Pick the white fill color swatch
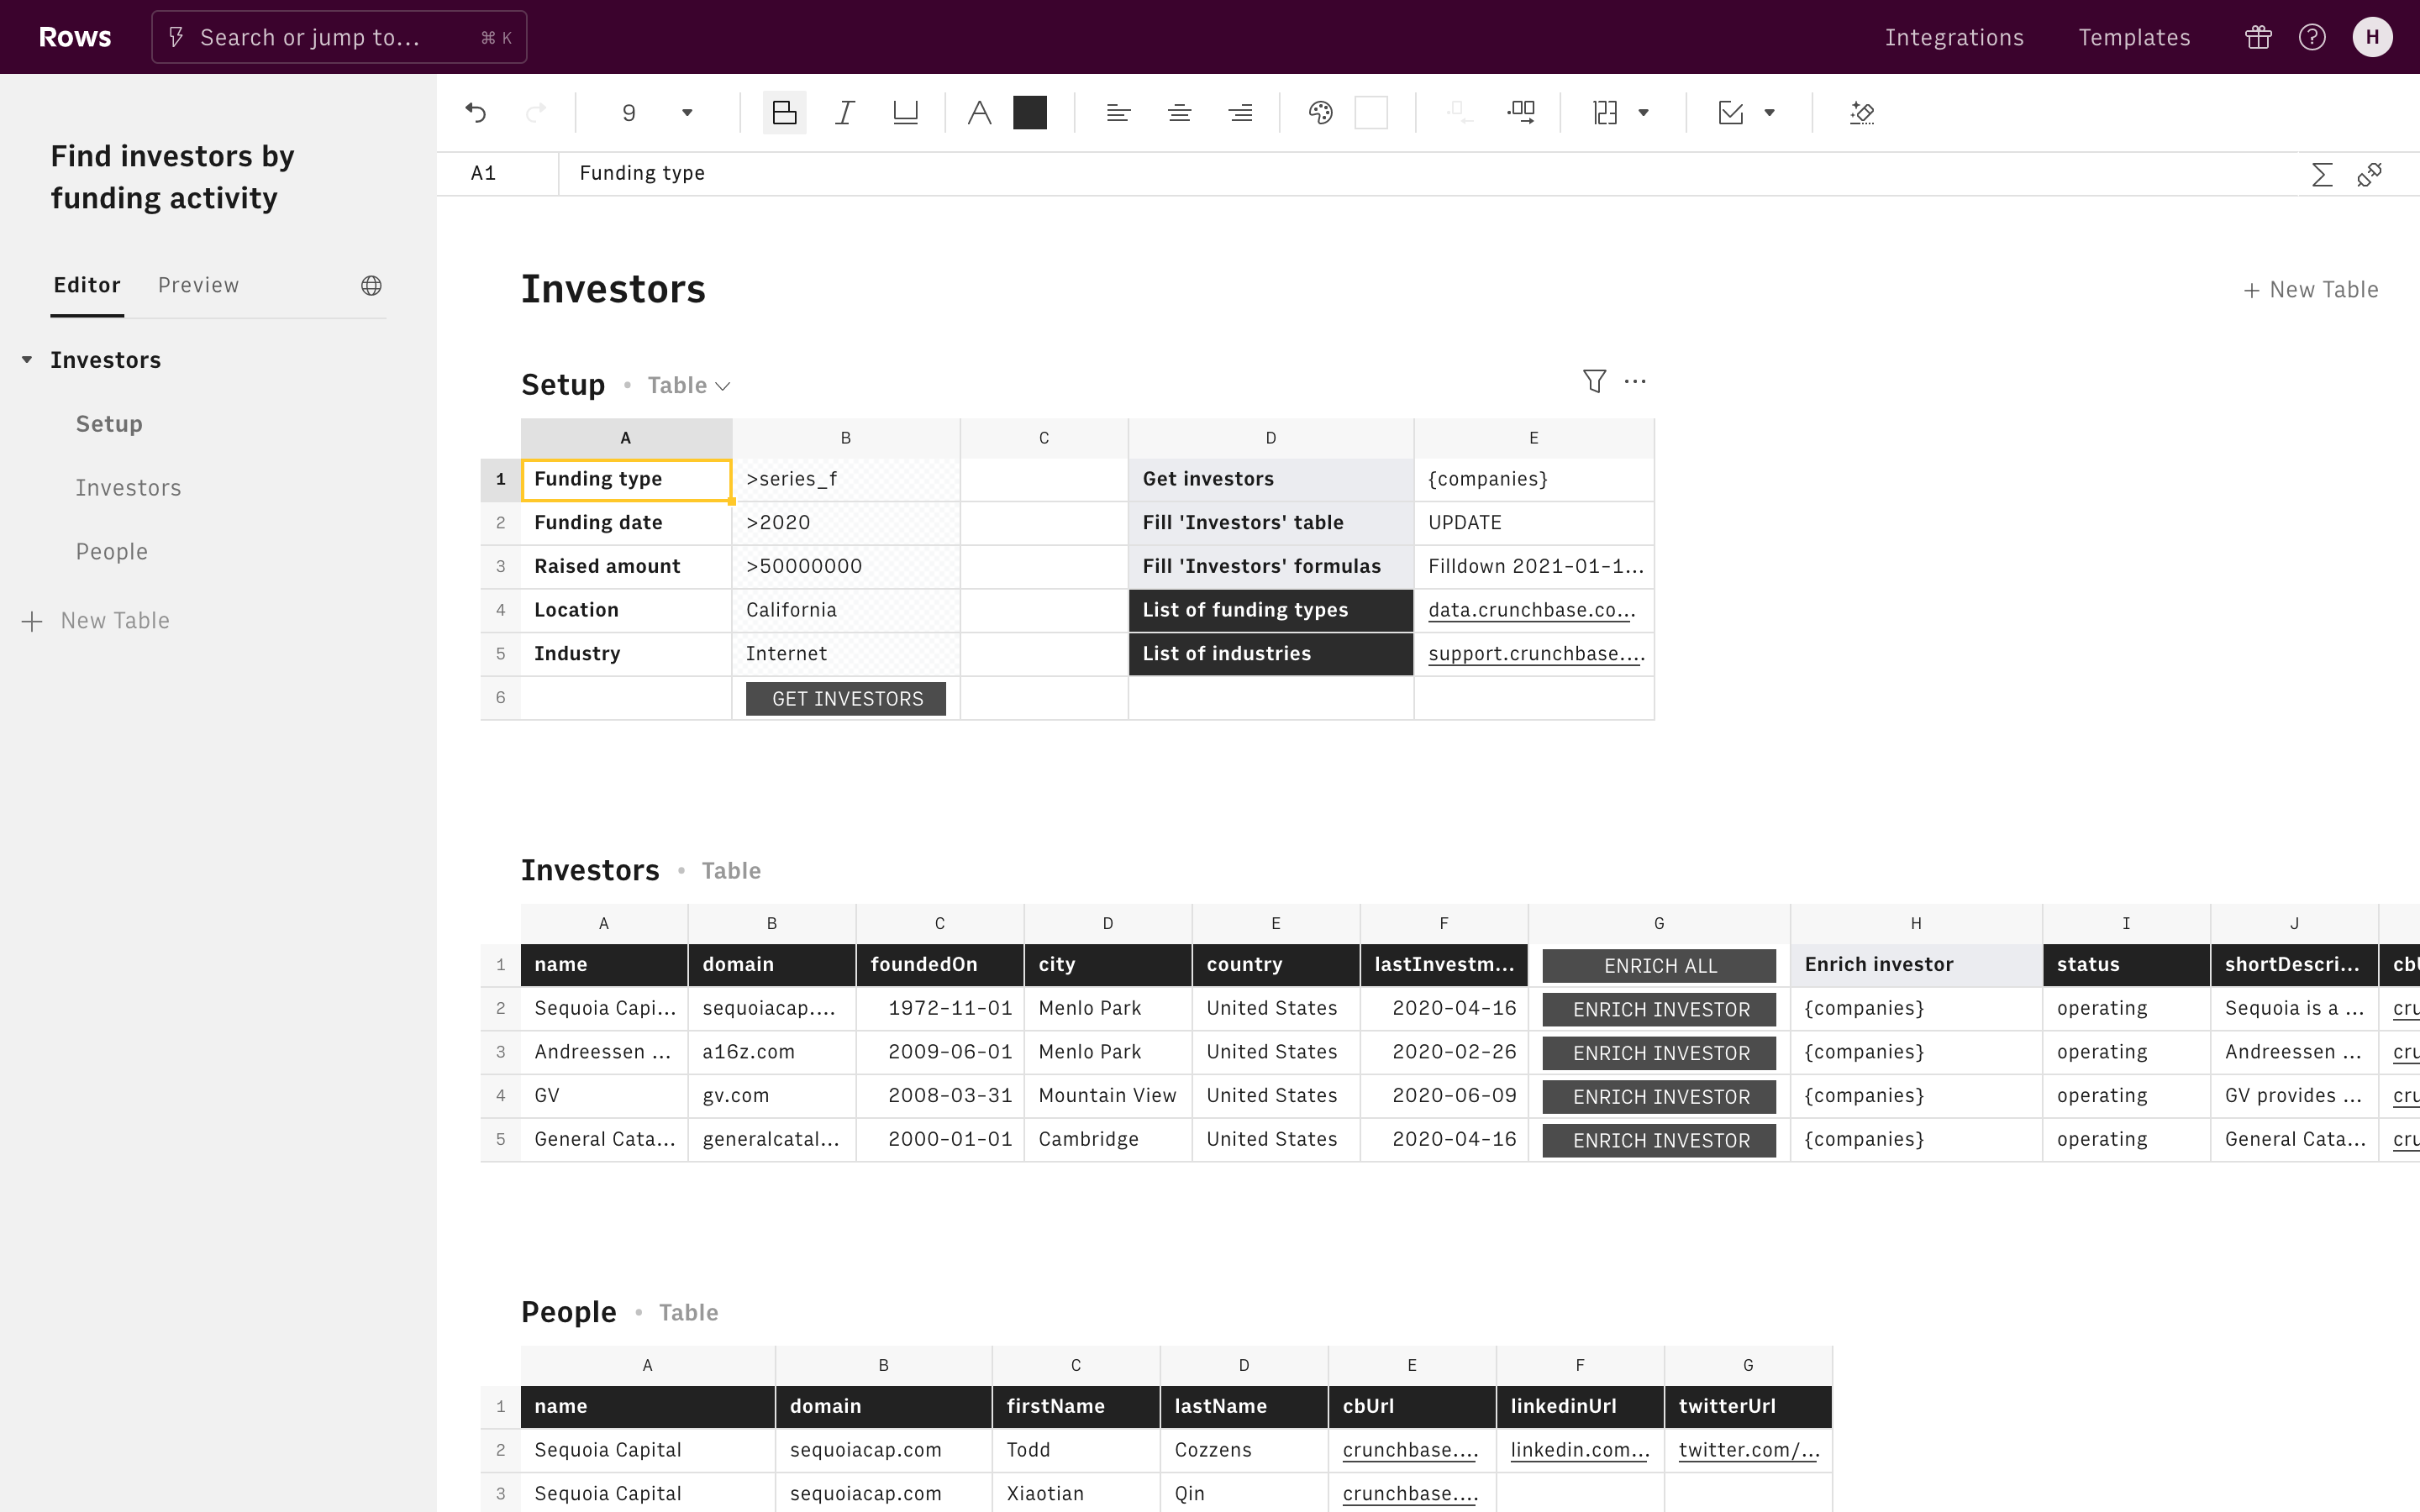 pos(1371,113)
